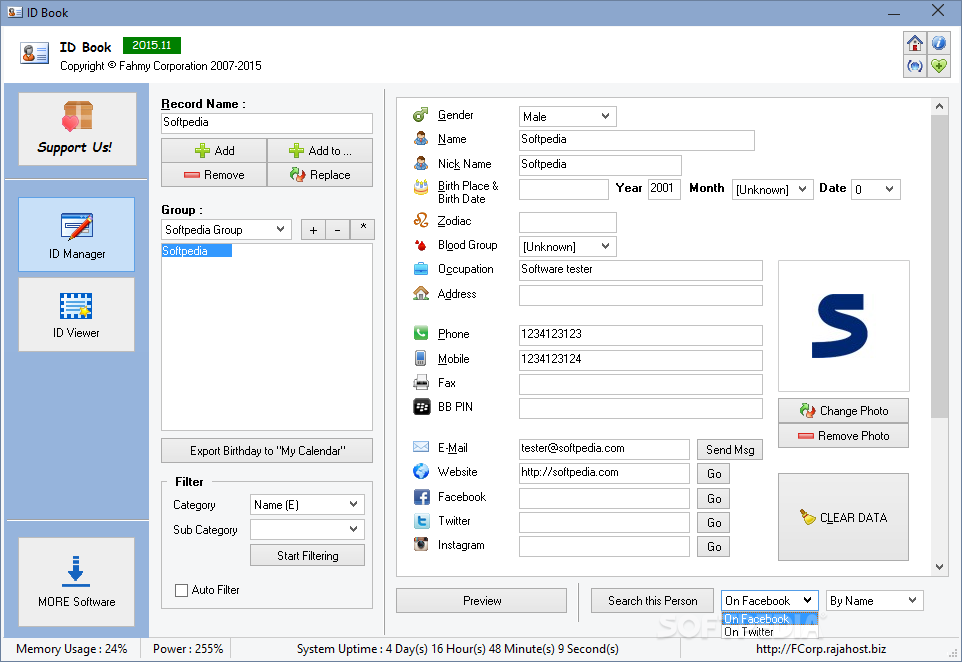The image size is (962, 662).
Task: Click the broadcast signal icon
Action: [915, 66]
